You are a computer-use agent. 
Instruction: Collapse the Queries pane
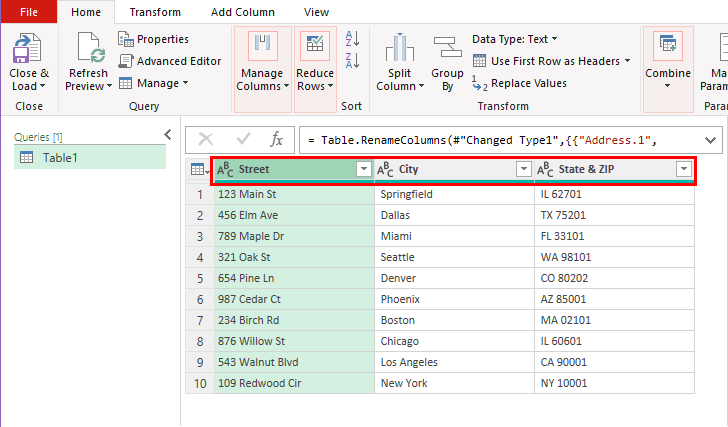[168, 135]
